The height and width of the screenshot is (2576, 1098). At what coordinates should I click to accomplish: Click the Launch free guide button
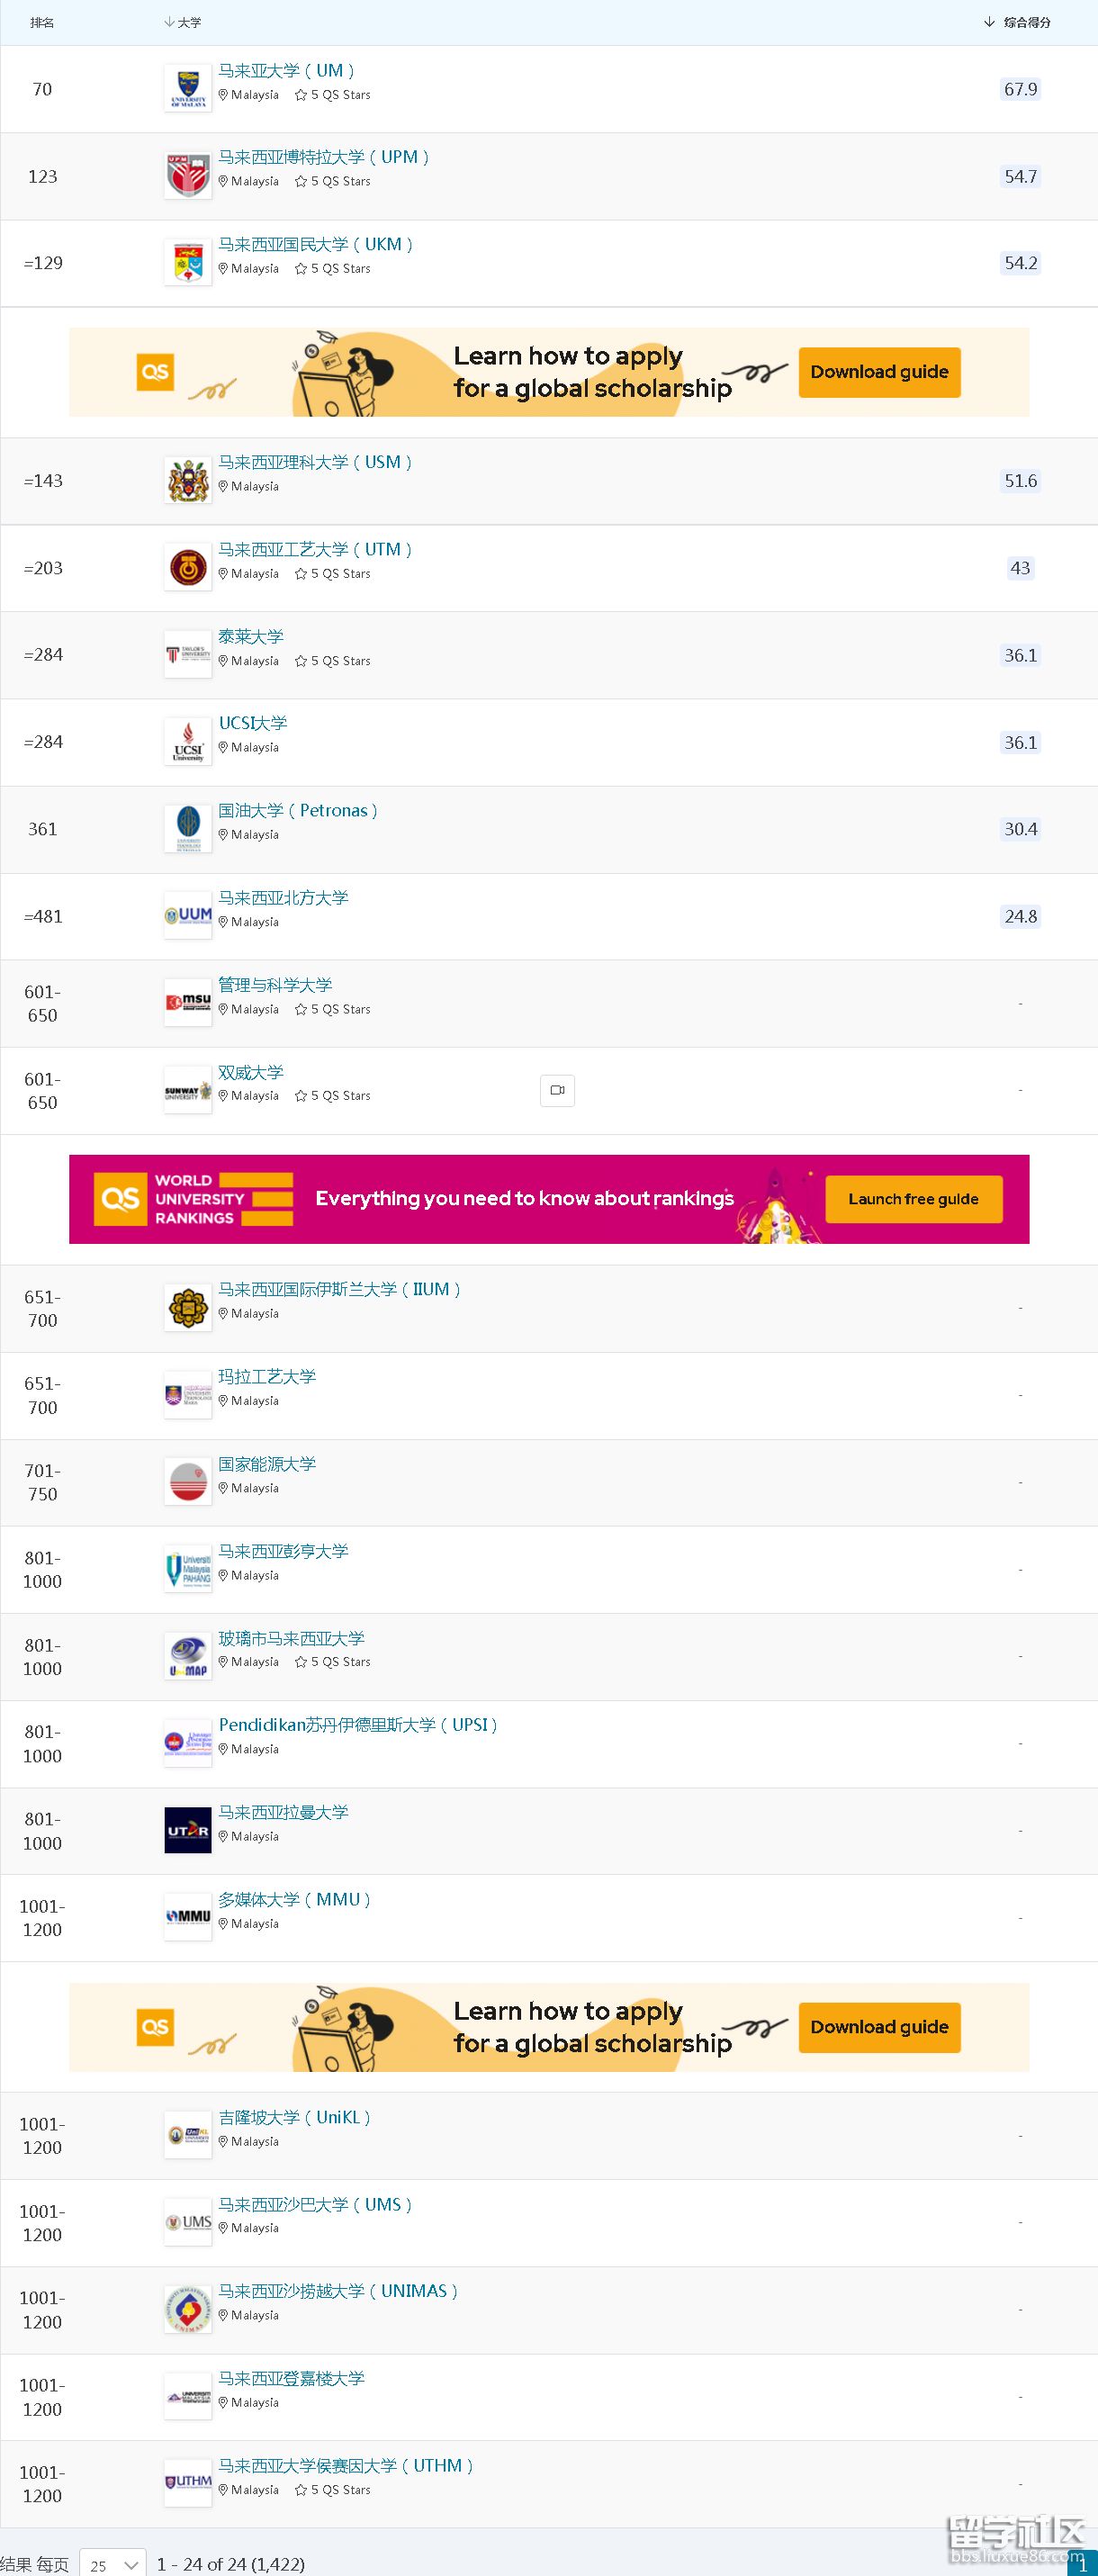[x=913, y=1199]
